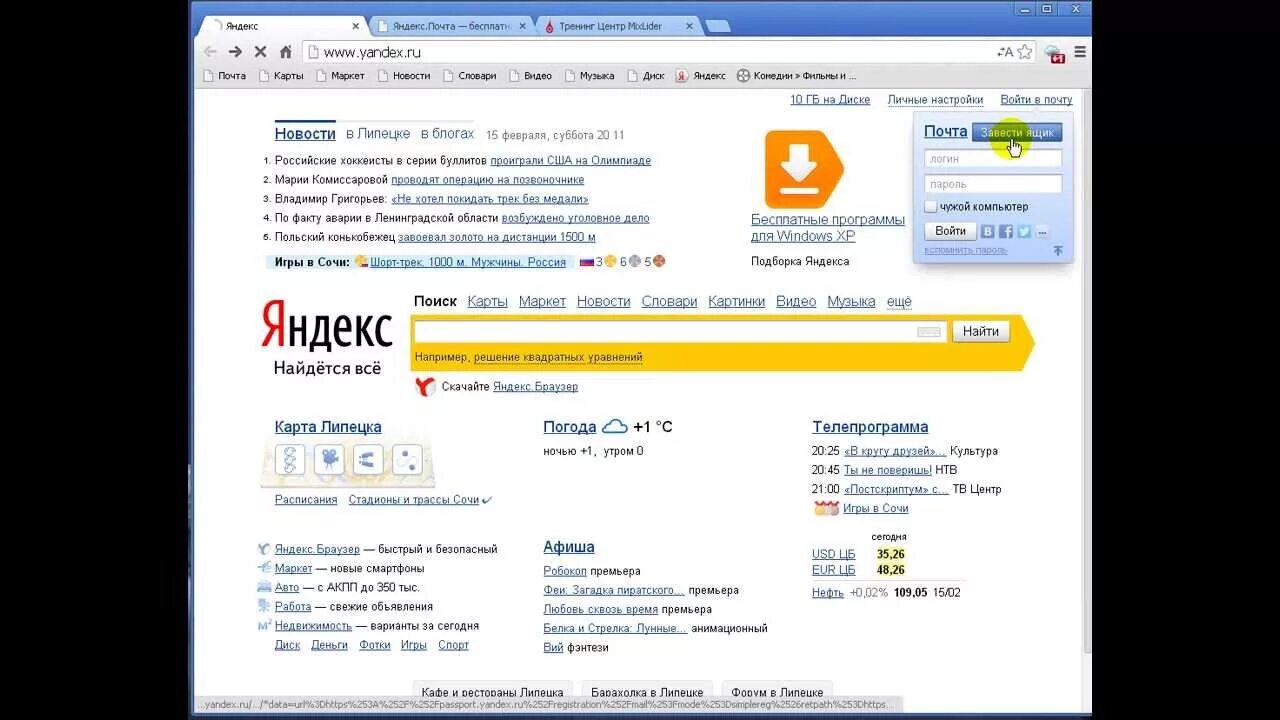Collapse the mail login panel arrow
This screenshot has height=720, width=1280.
(x=1058, y=251)
